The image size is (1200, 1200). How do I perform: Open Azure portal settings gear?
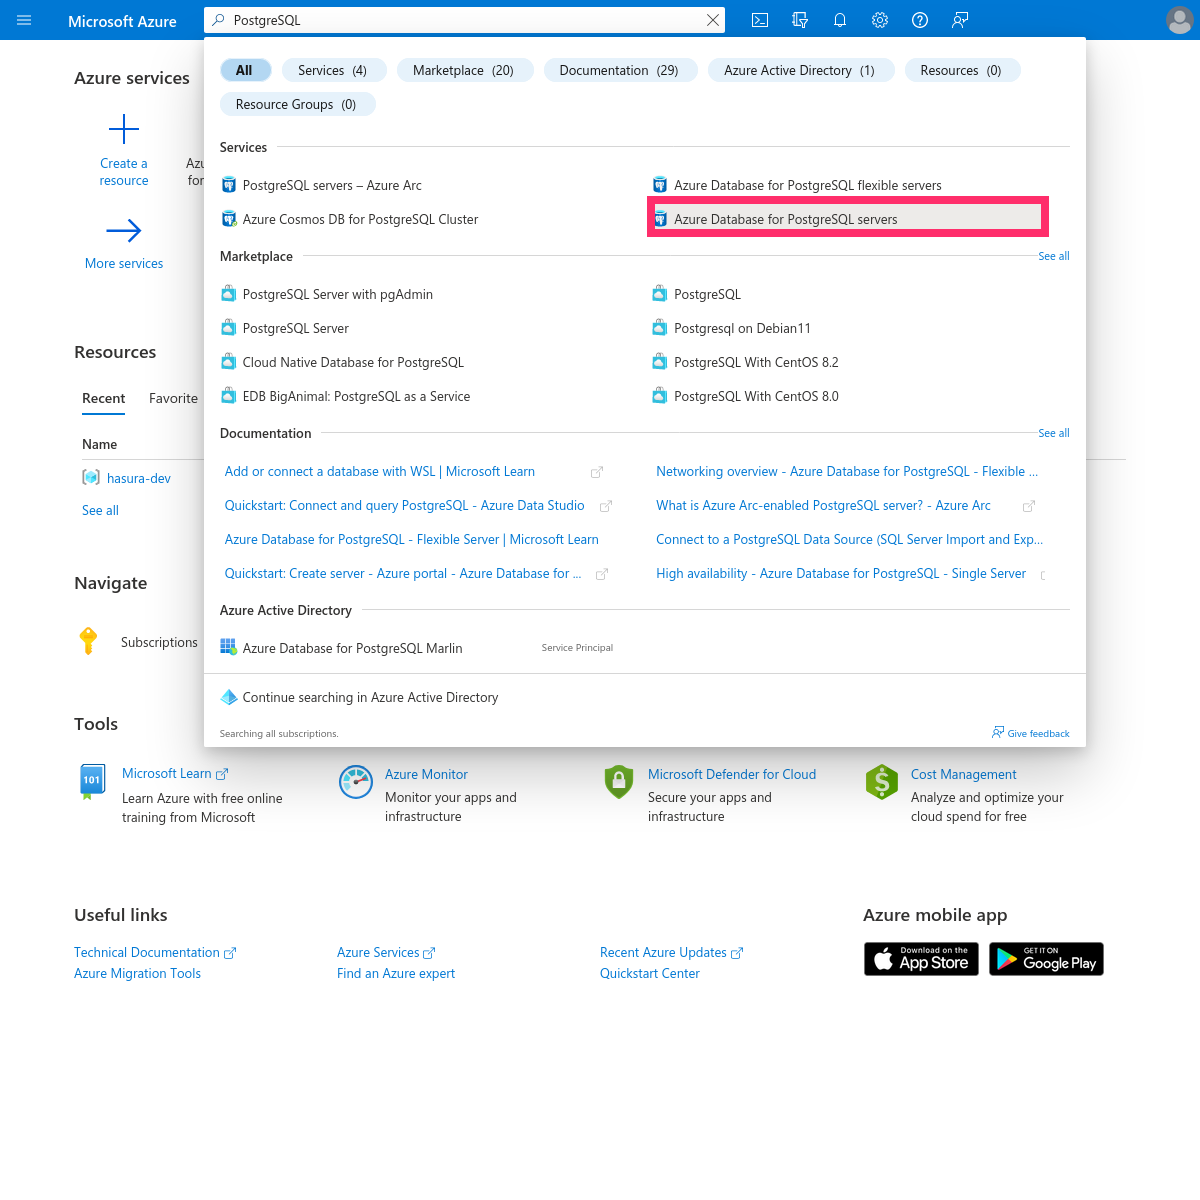[x=880, y=20]
